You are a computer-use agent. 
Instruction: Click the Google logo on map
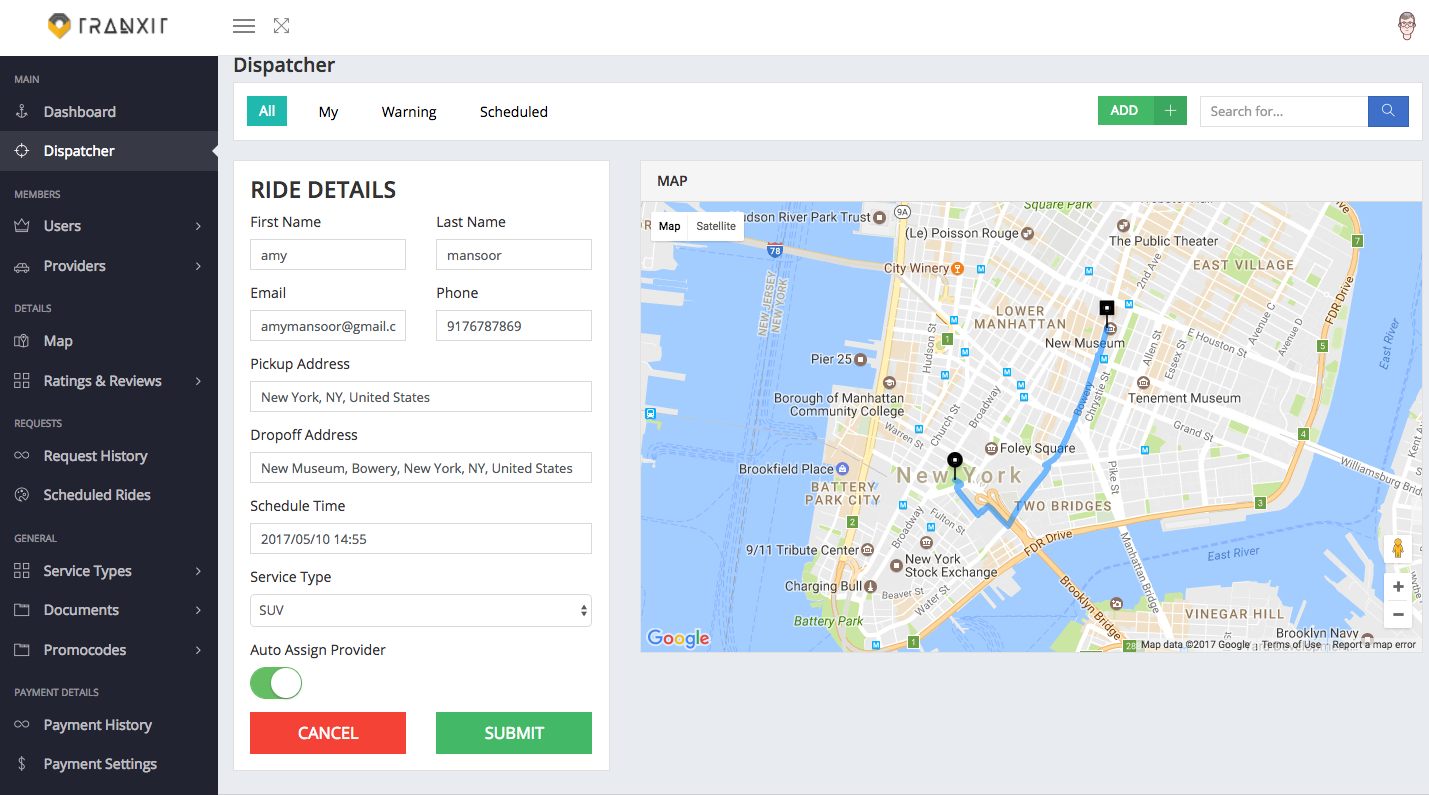coord(678,638)
